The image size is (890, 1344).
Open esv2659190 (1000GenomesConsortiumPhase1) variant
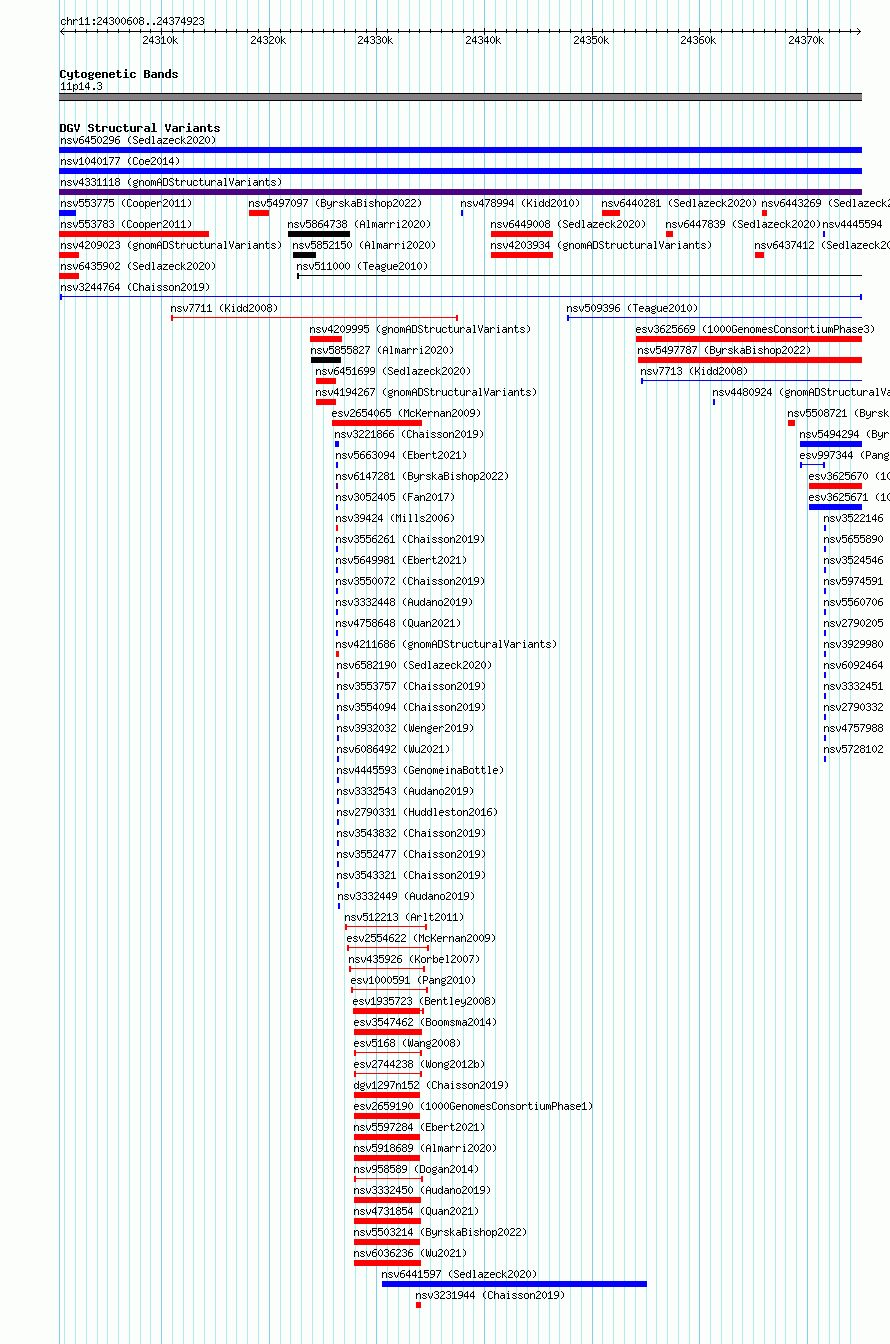(x=473, y=1106)
